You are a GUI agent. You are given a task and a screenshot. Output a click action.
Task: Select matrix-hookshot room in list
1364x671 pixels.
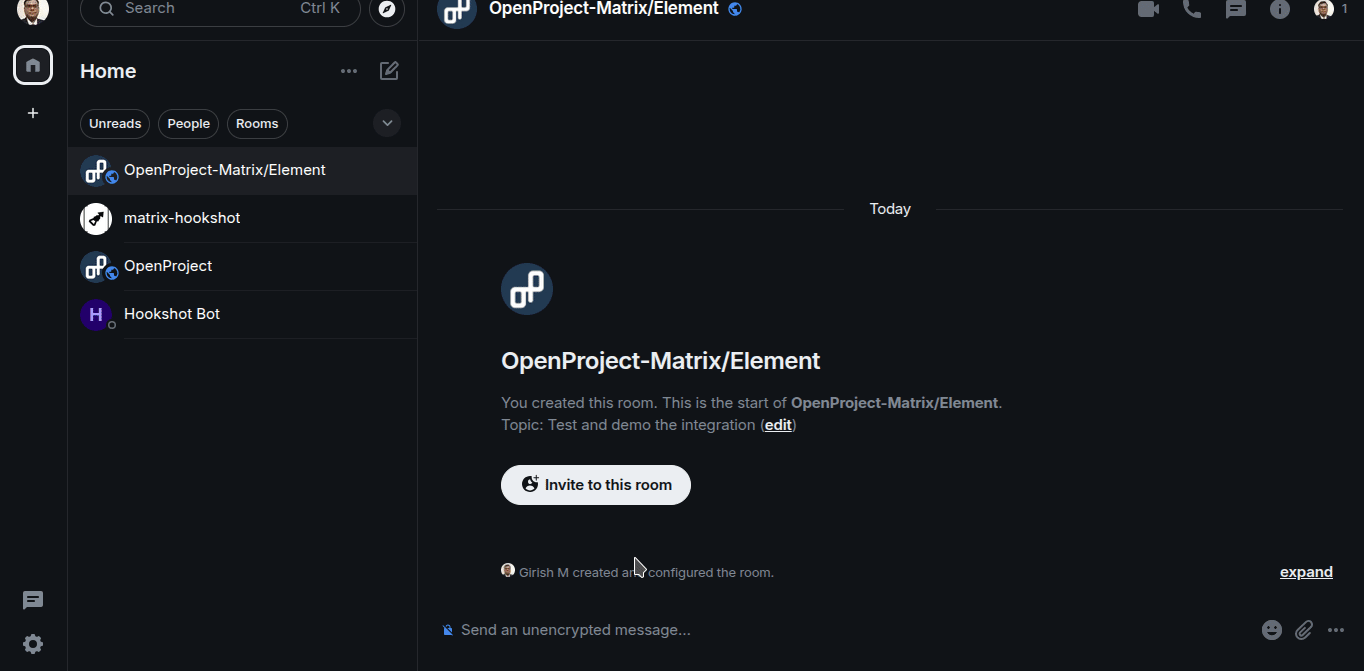pyautogui.click(x=182, y=218)
